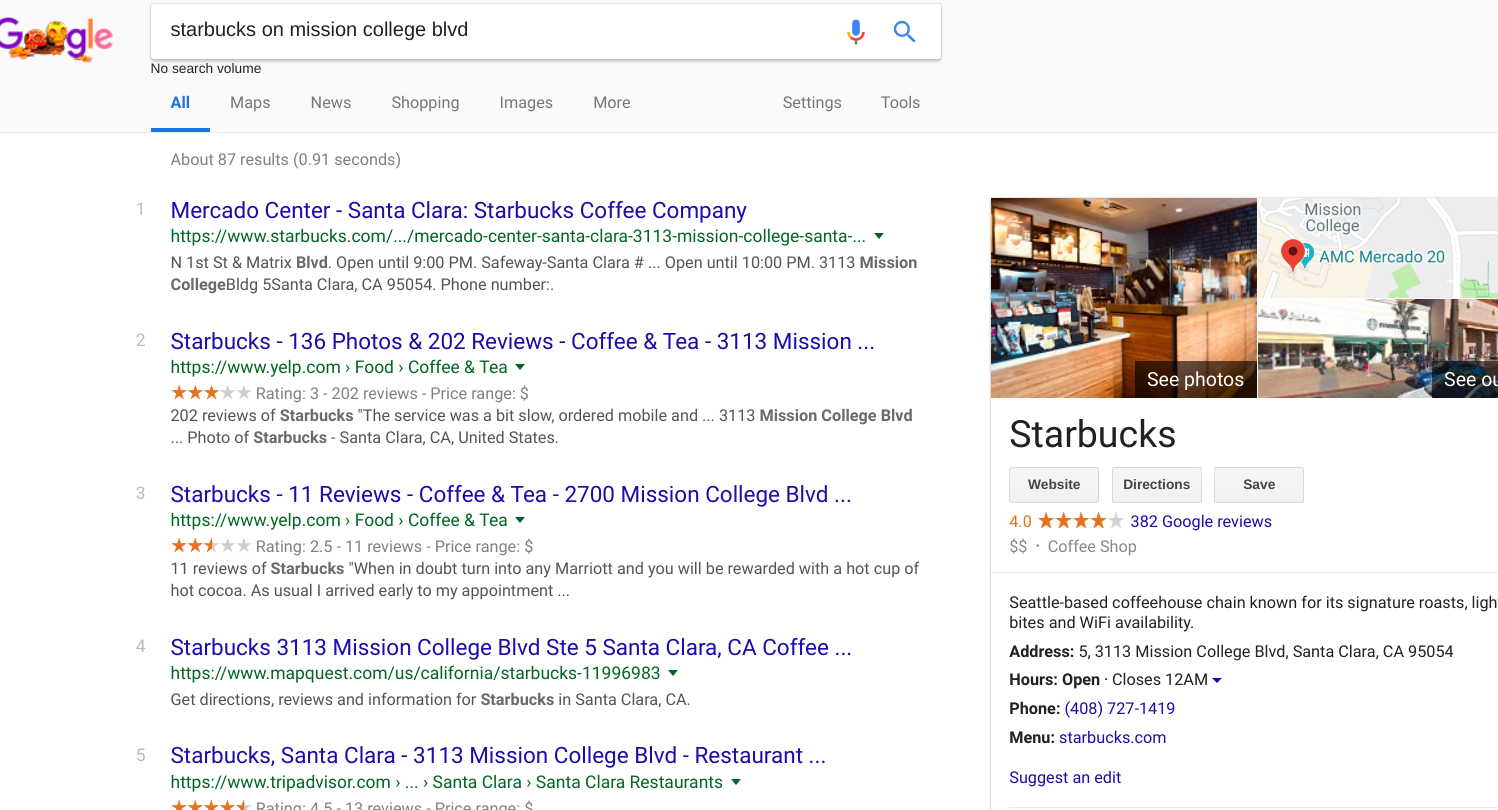Click the blue magnifying glass search icon
The width and height of the screenshot is (1498, 810).
coord(904,32)
